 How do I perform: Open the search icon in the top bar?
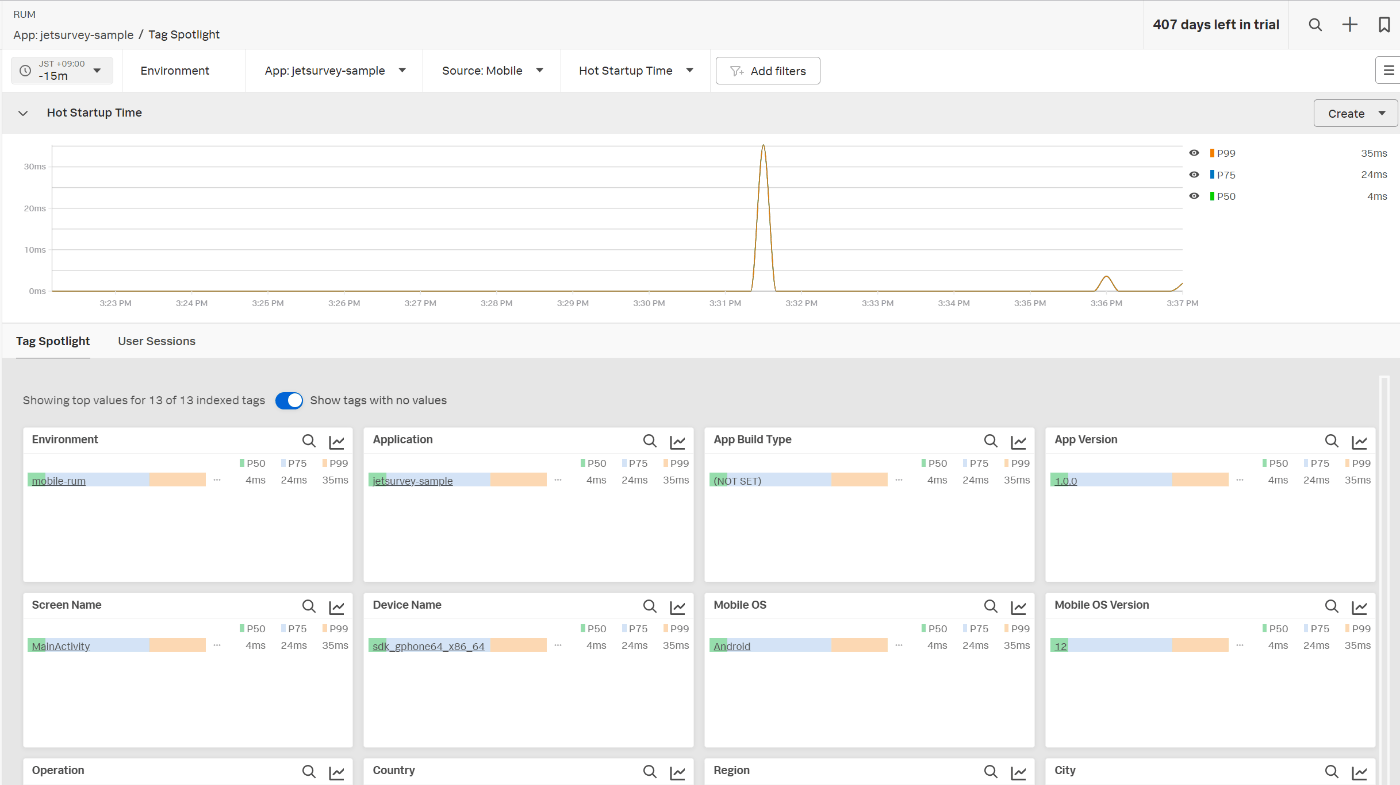[1316, 25]
